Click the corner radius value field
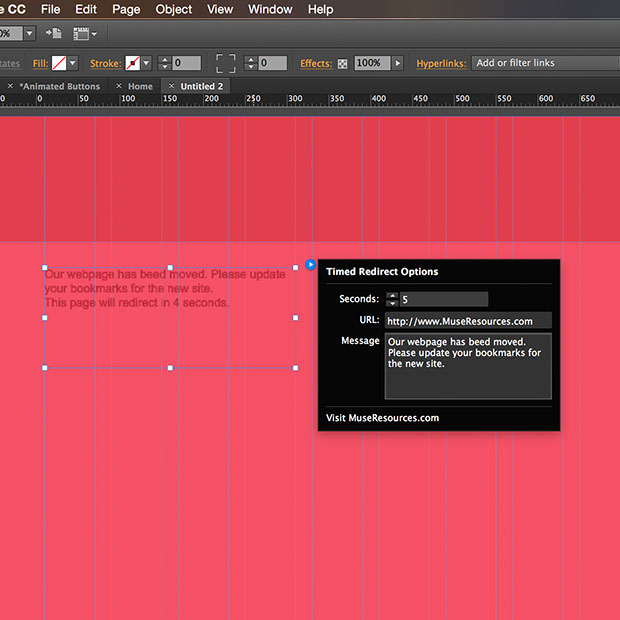The image size is (620, 620). point(272,63)
